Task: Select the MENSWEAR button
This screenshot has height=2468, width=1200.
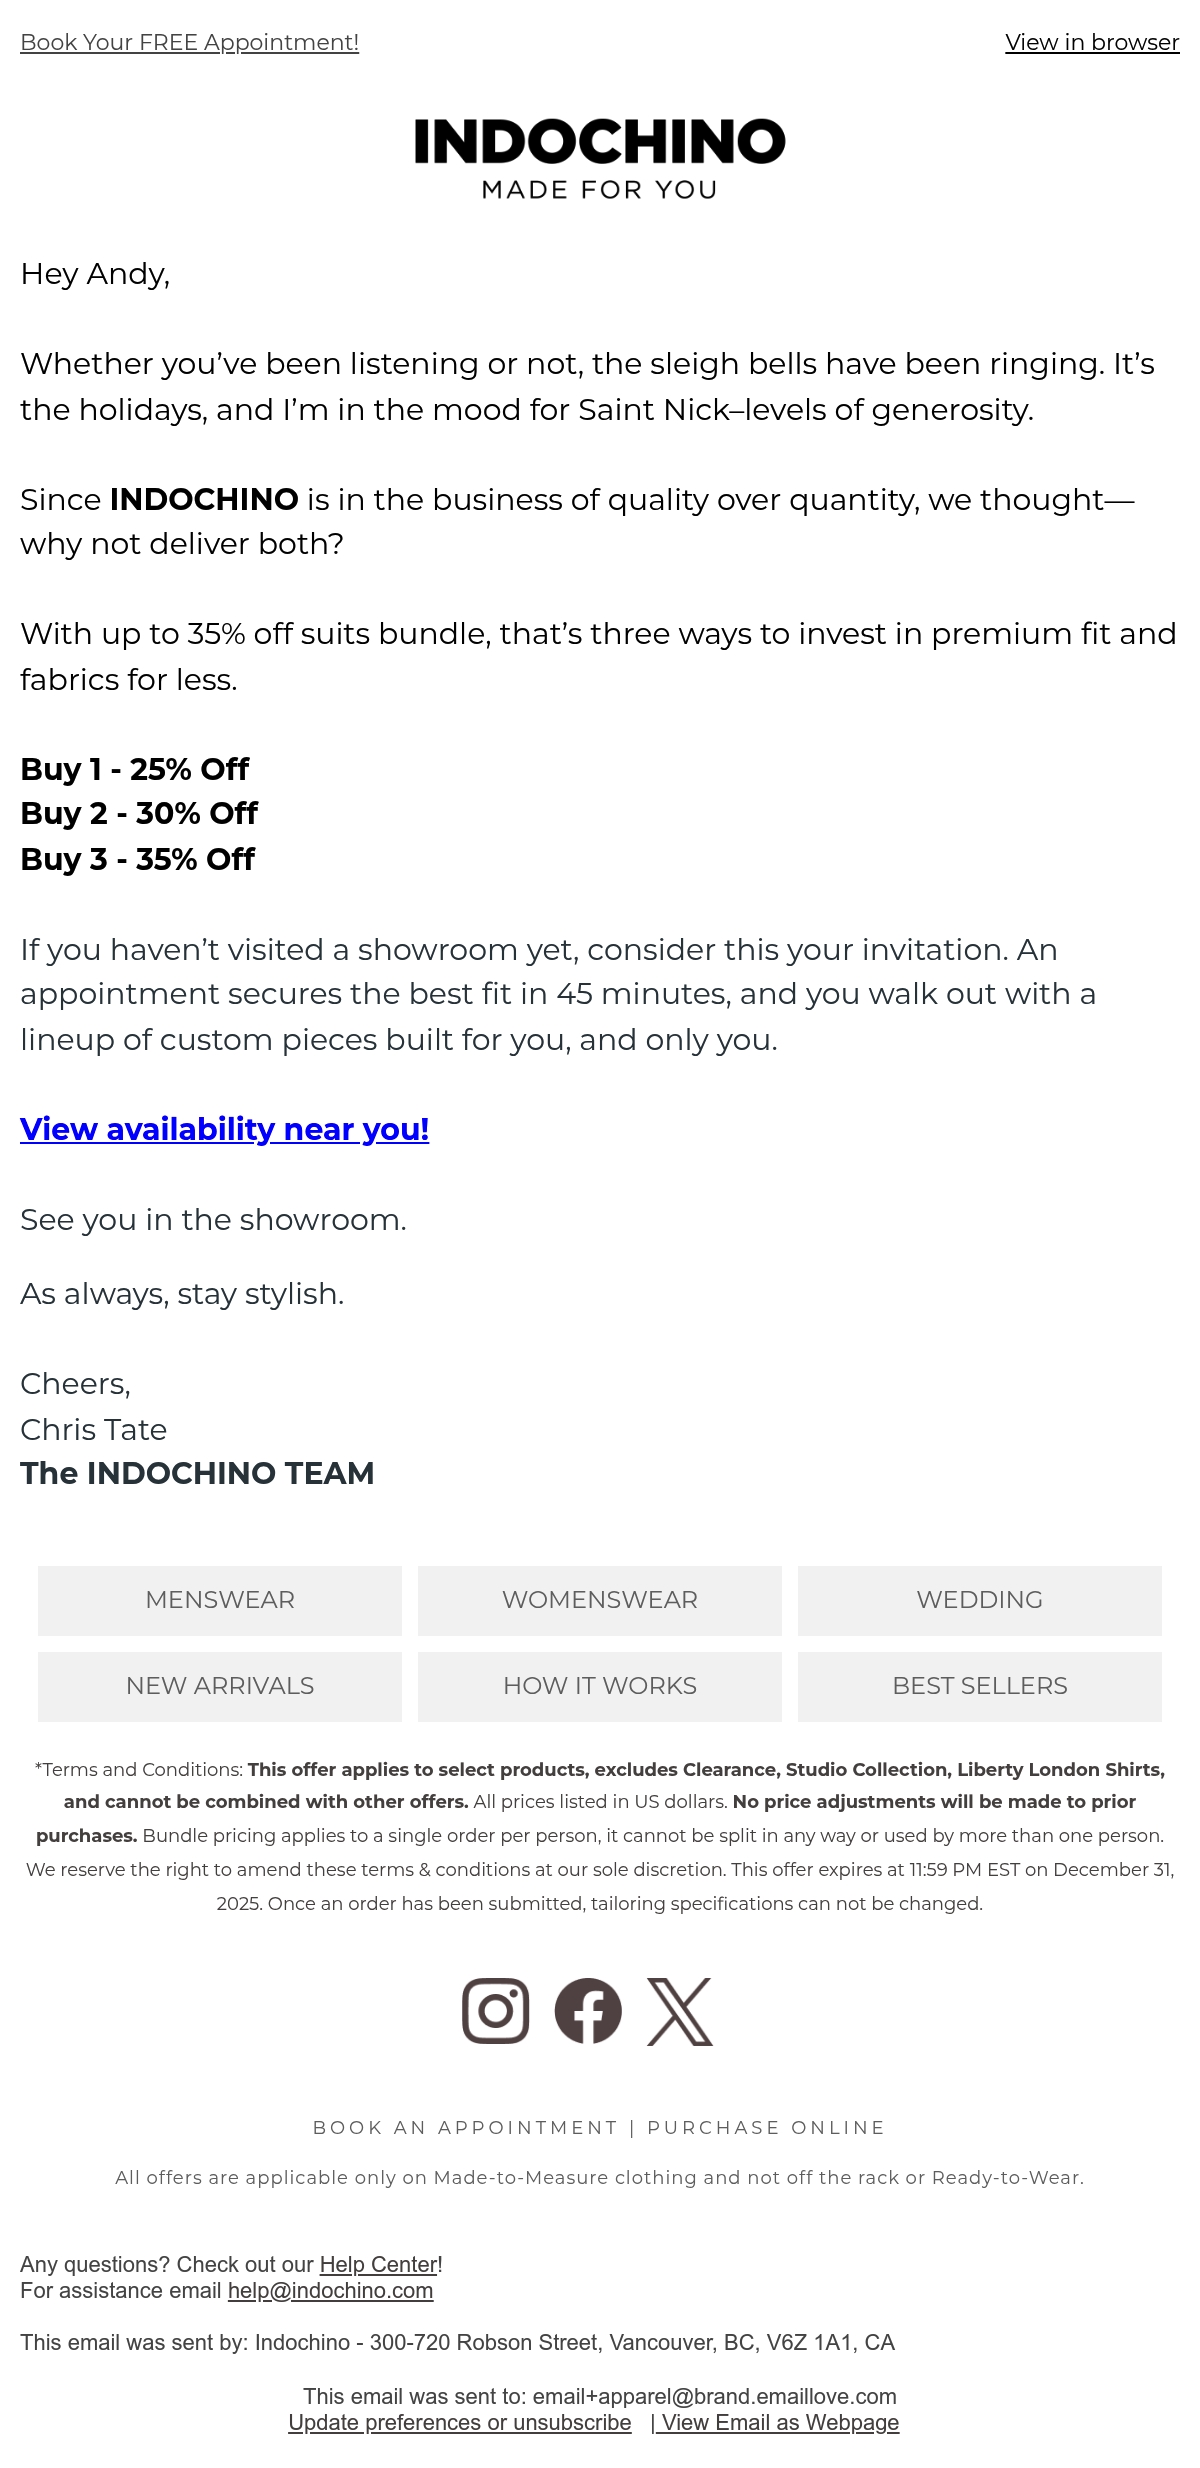Action: point(220,1600)
